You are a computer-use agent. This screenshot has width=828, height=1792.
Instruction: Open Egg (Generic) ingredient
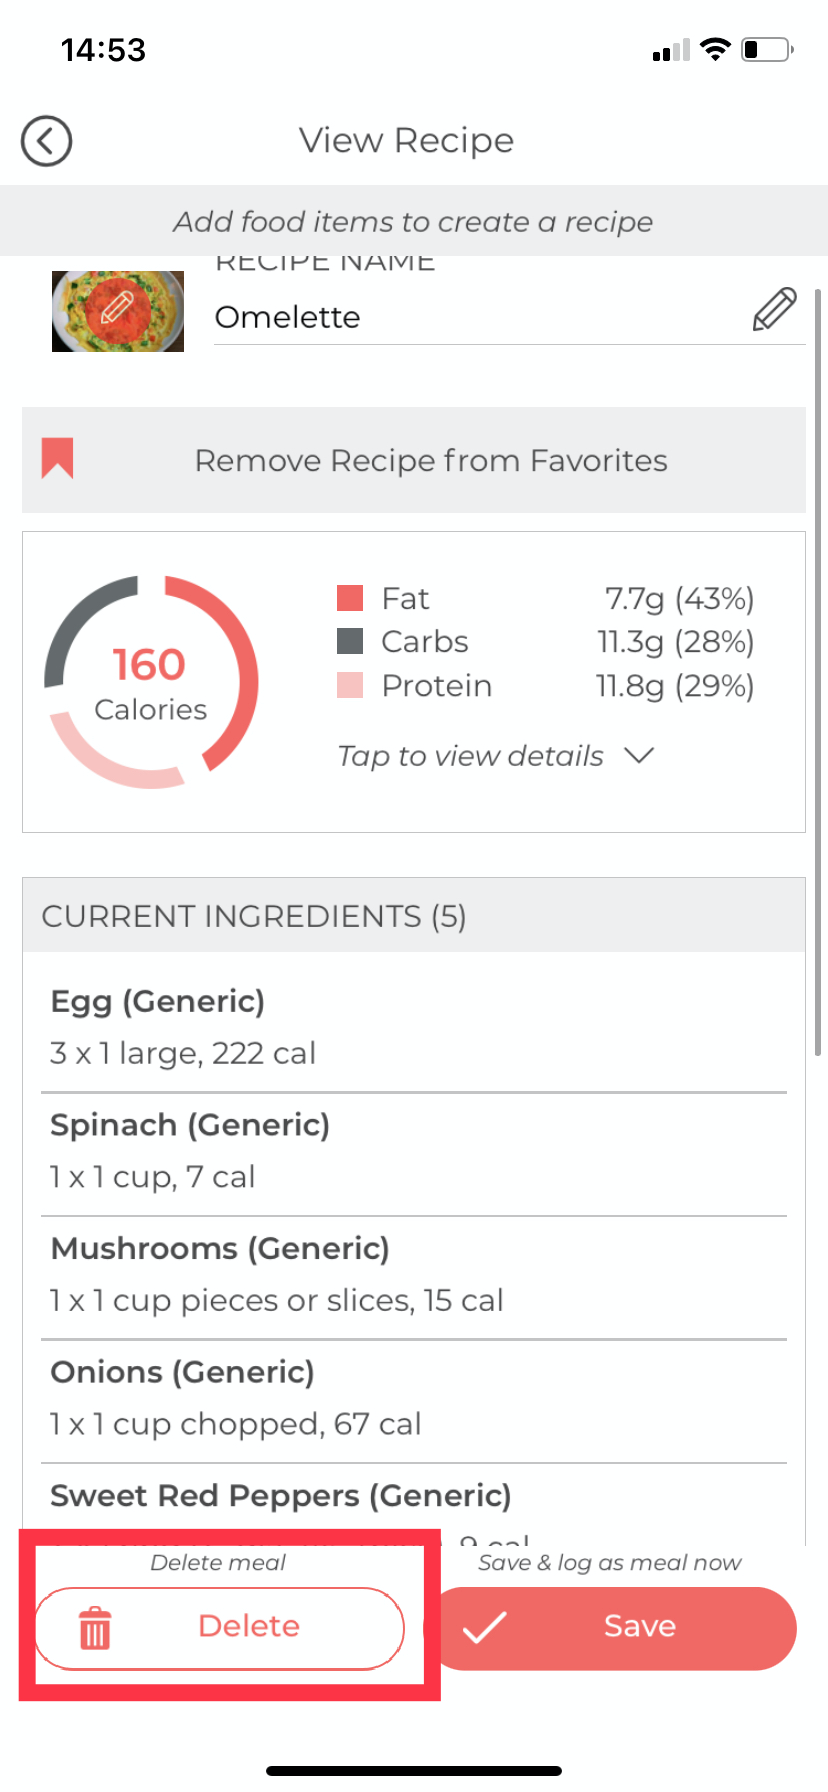pyautogui.click(x=414, y=1026)
